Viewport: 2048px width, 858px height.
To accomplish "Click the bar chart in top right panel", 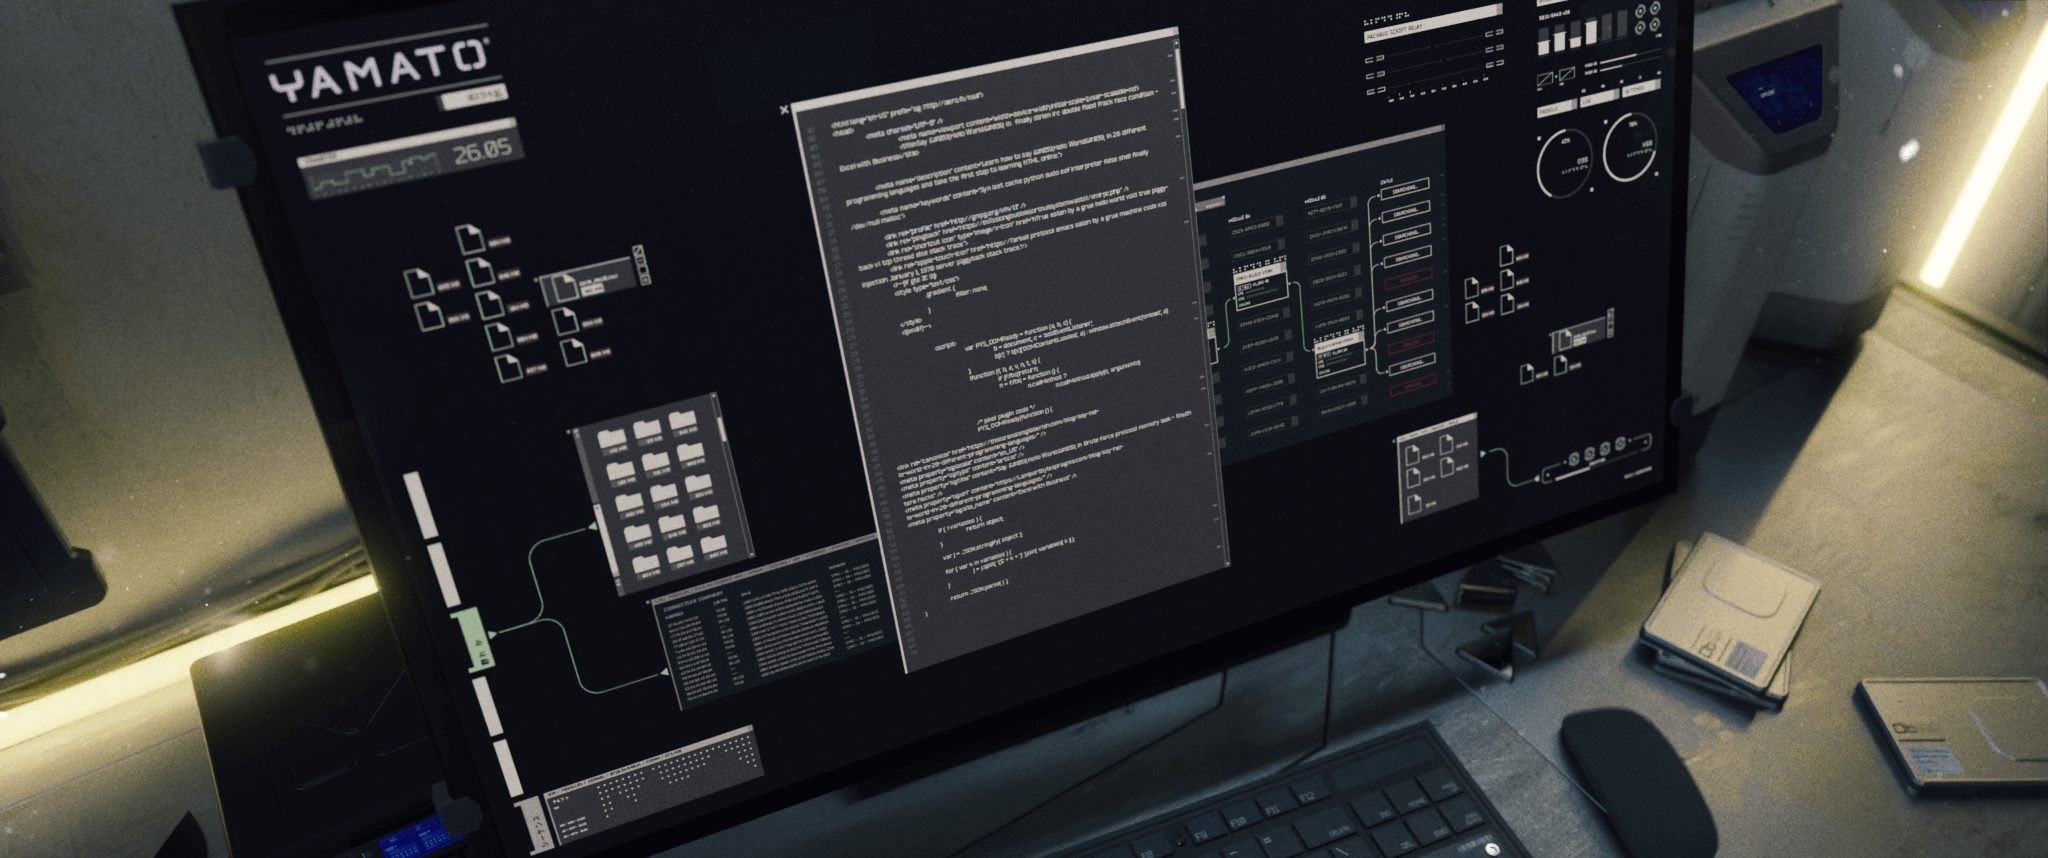I will [x=1582, y=35].
